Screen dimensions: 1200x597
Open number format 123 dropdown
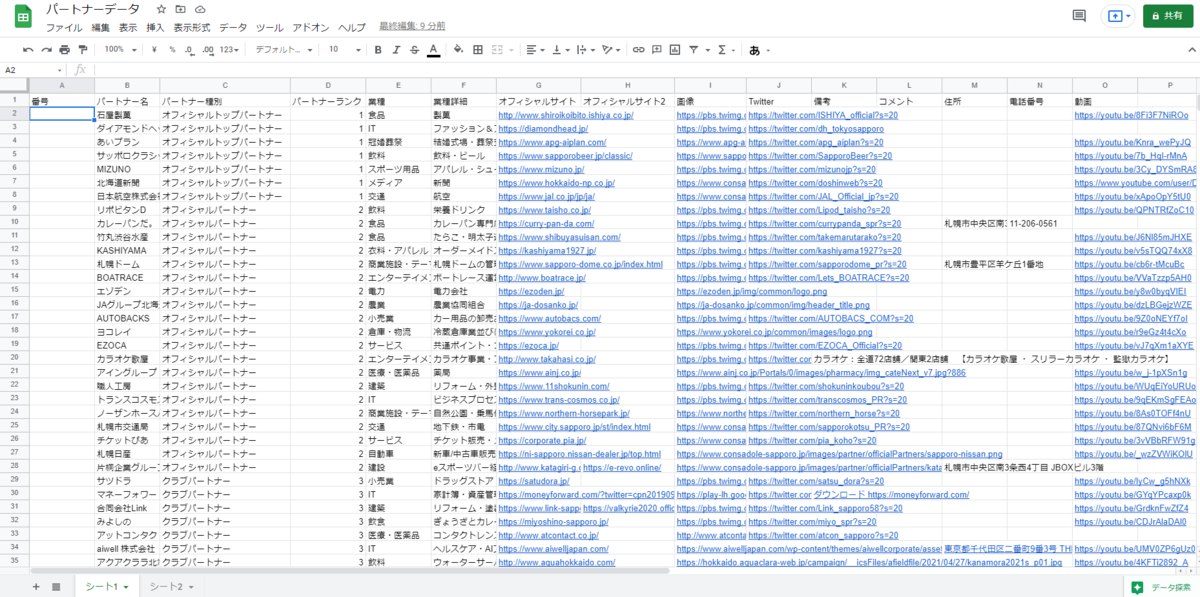coord(230,49)
